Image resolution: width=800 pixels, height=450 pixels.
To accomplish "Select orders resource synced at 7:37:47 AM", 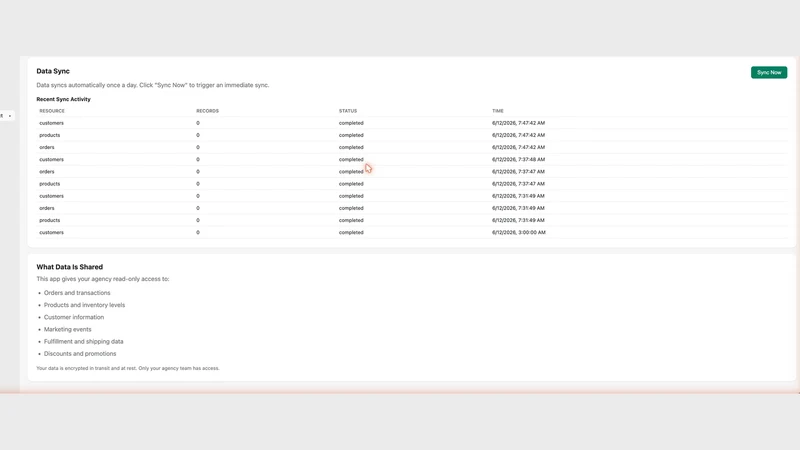I will click(x=46, y=172).
